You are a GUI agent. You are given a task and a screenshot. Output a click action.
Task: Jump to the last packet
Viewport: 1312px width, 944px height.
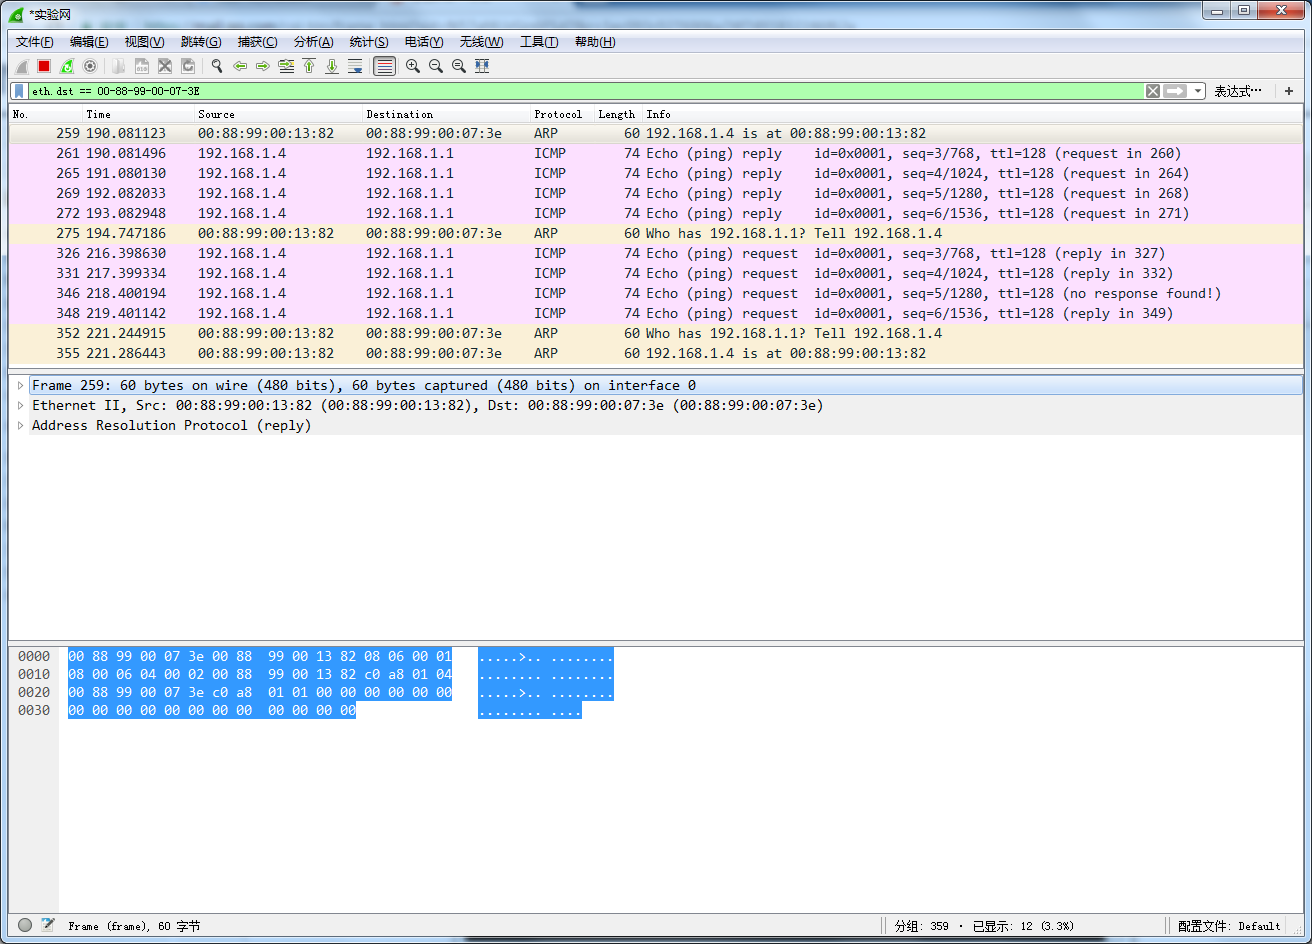pos(332,66)
